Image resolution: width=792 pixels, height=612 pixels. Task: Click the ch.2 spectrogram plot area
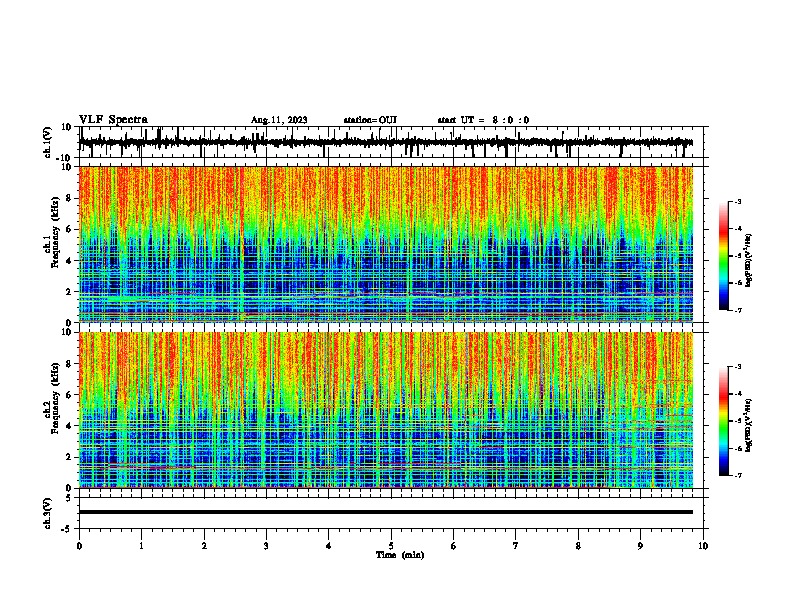coord(386,410)
